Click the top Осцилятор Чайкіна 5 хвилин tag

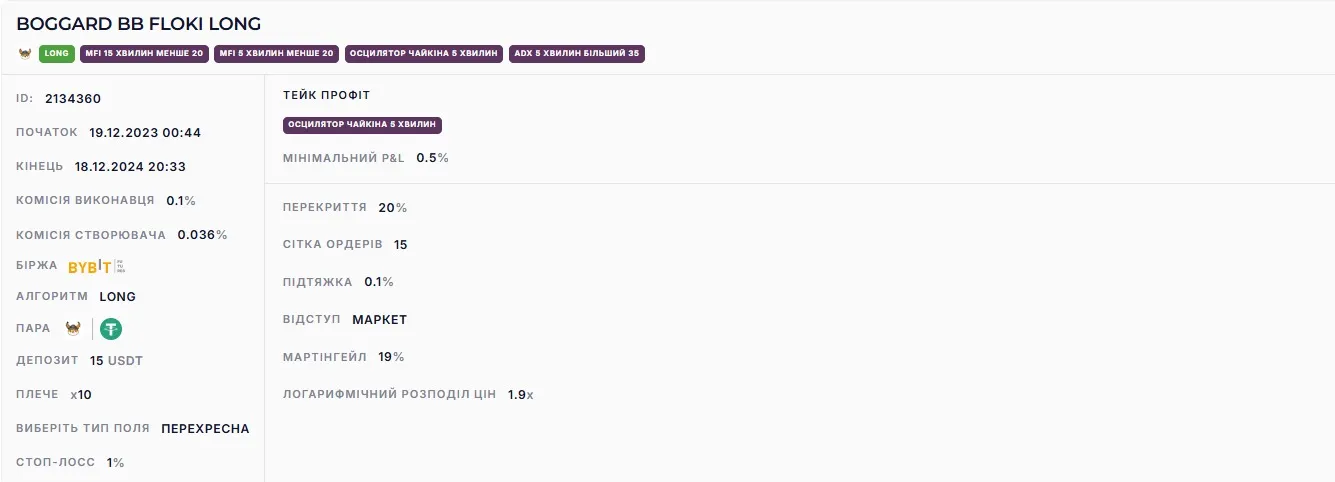point(424,54)
